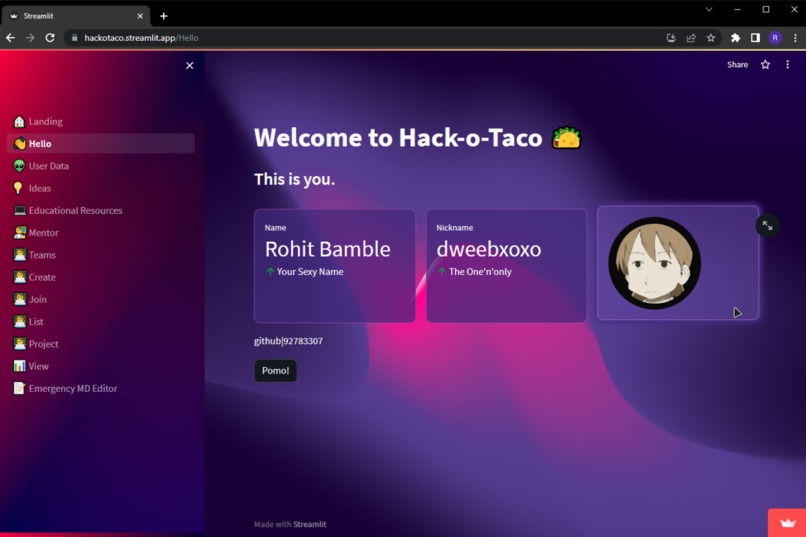
Task: Click the bar chart icon beside View
Action: (20, 366)
